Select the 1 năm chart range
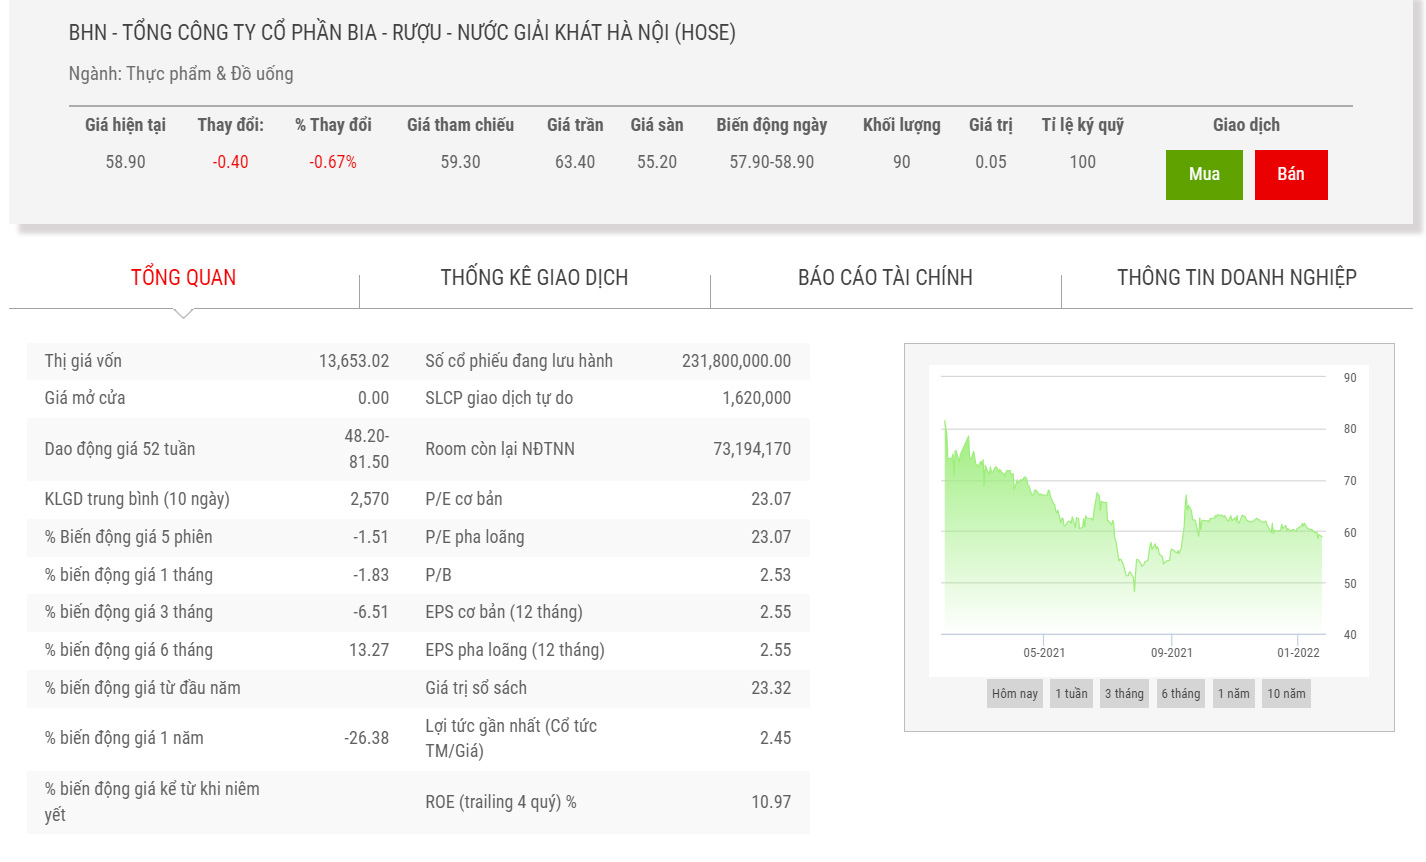The height and width of the screenshot is (862, 1426). pos(1233,694)
